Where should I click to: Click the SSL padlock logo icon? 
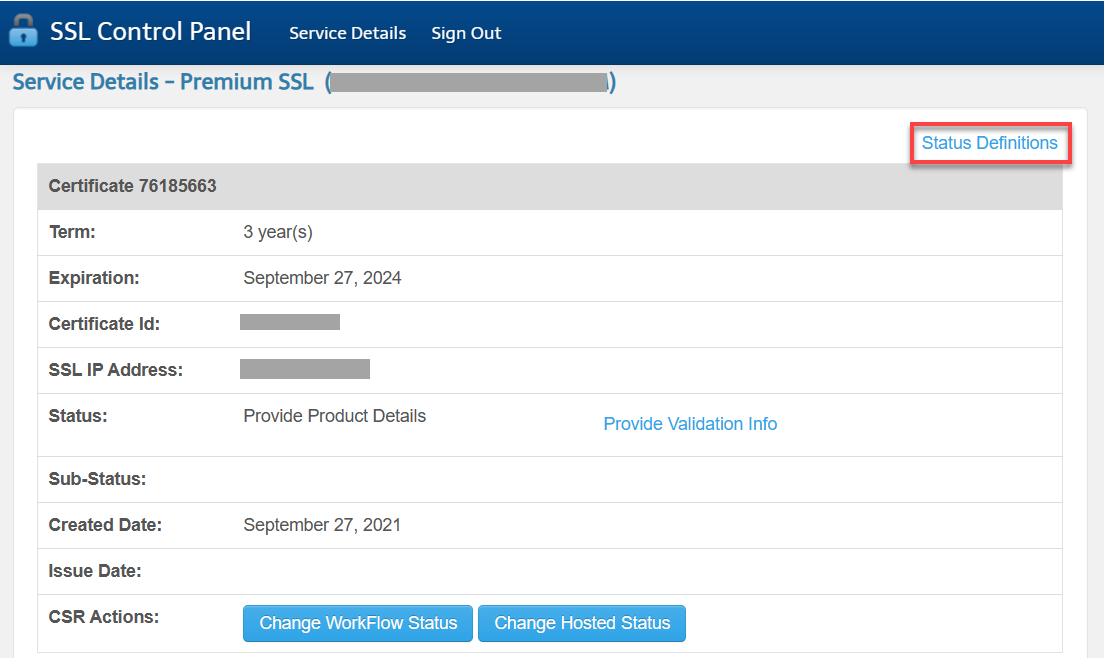tap(23, 30)
